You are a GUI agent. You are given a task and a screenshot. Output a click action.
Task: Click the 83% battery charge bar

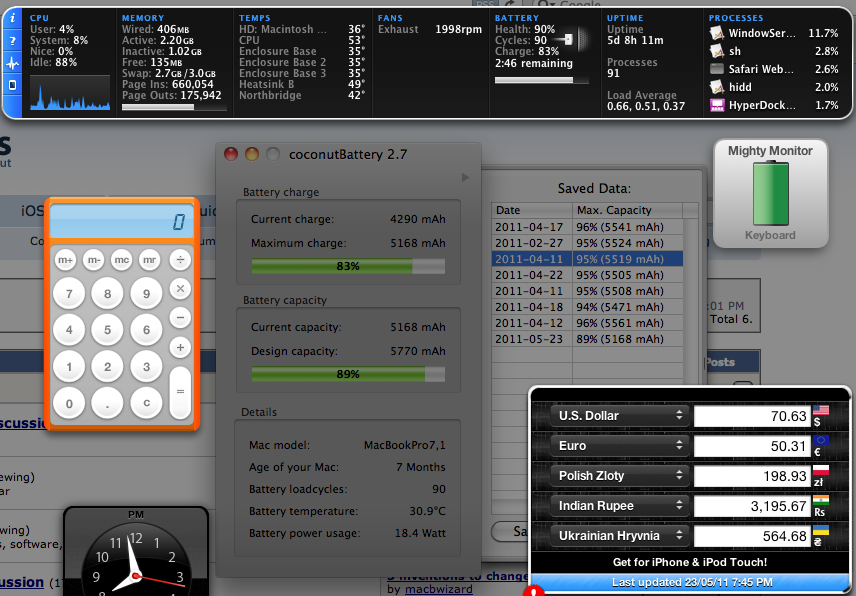click(x=348, y=266)
